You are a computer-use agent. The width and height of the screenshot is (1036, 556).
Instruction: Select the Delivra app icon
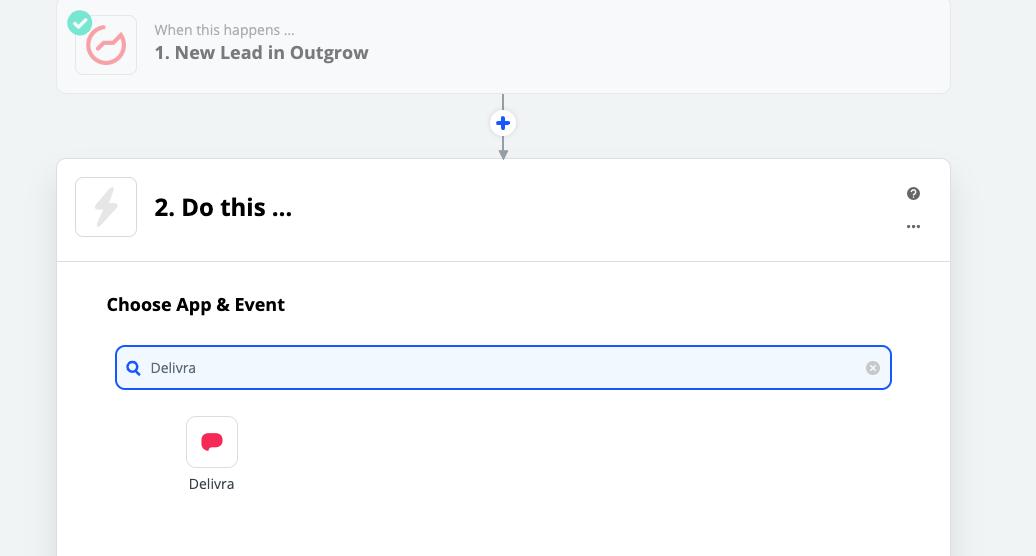212,442
